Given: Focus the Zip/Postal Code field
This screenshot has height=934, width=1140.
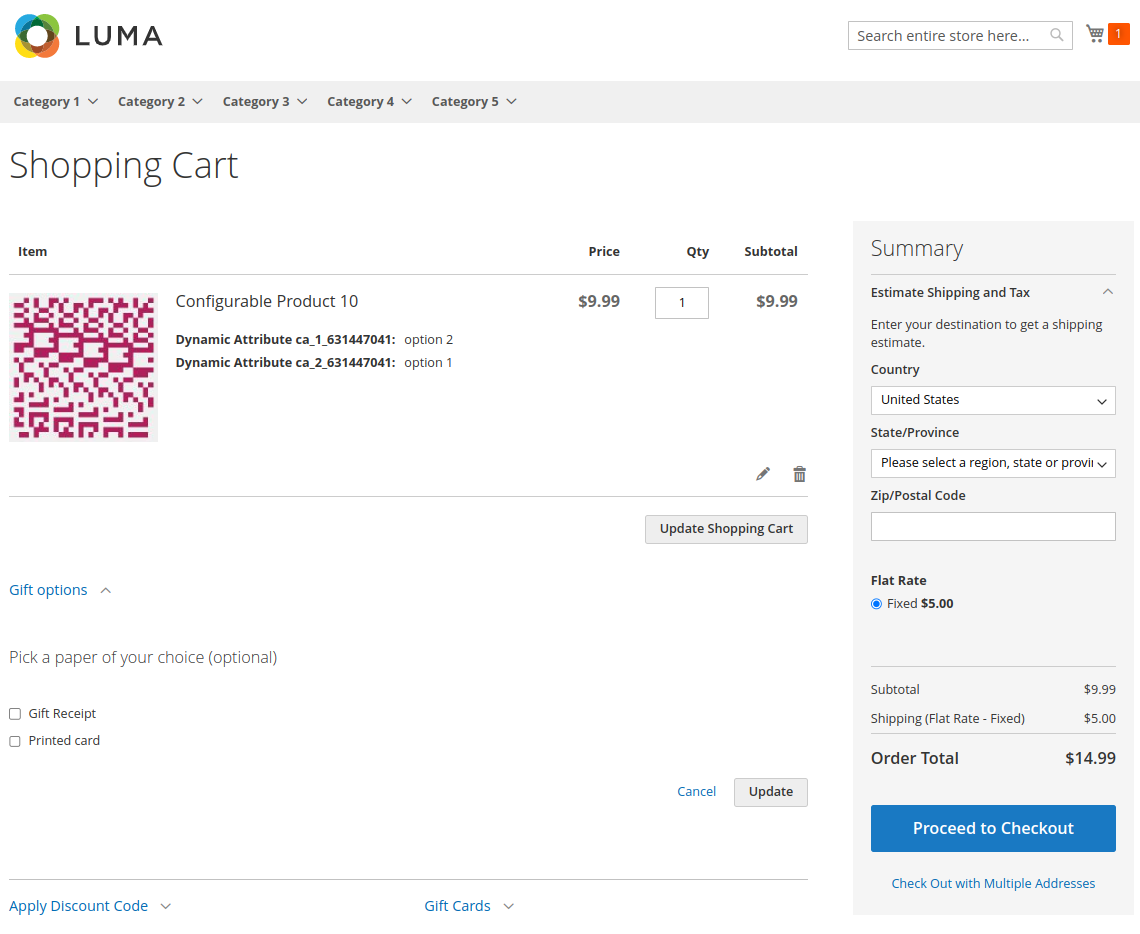Looking at the screenshot, I should click(x=992, y=526).
